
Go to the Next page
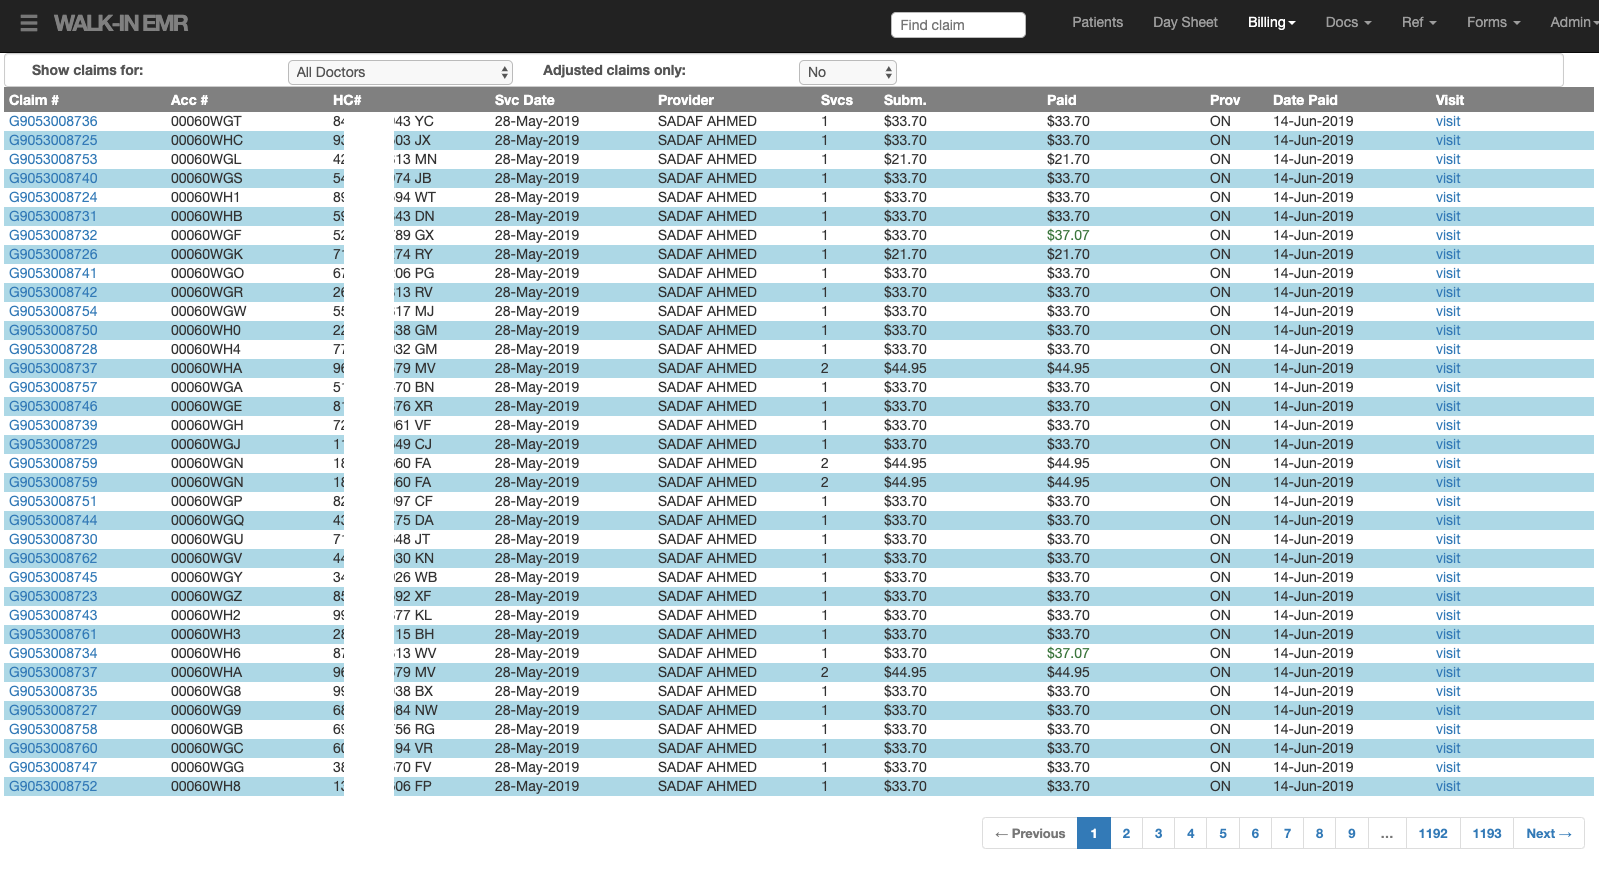pyautogui.click(x=1549, y=833)
